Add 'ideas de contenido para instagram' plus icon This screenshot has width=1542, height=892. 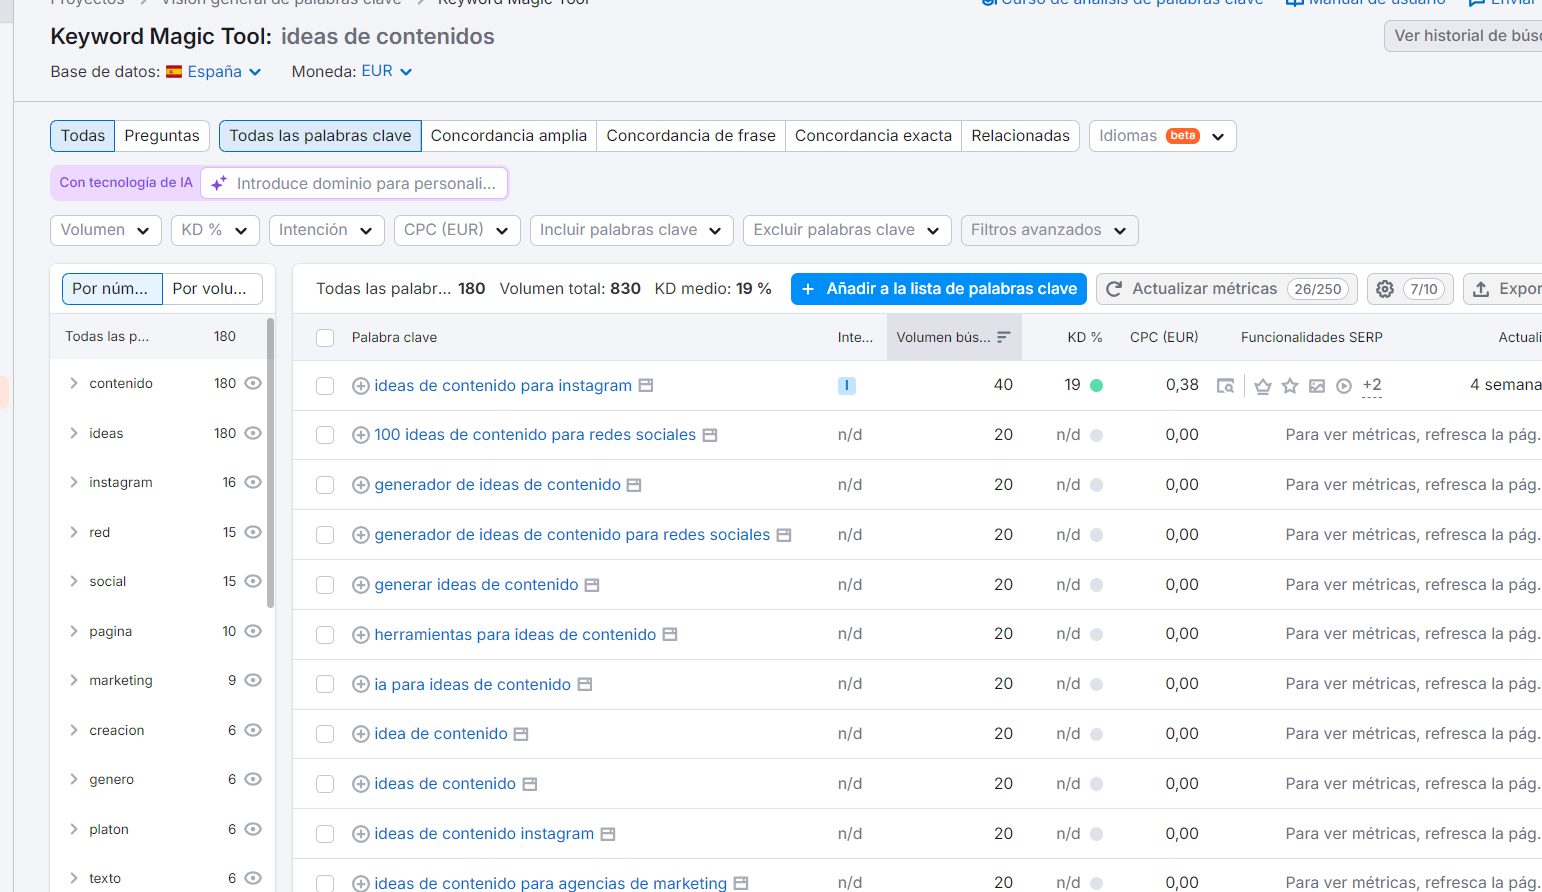(361, 386)
